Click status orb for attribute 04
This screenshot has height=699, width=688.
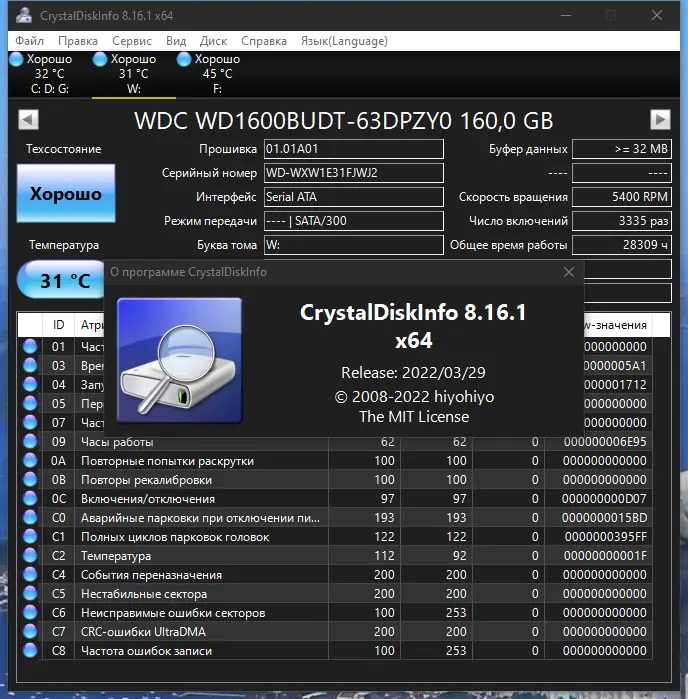click(x=30, y=384)
